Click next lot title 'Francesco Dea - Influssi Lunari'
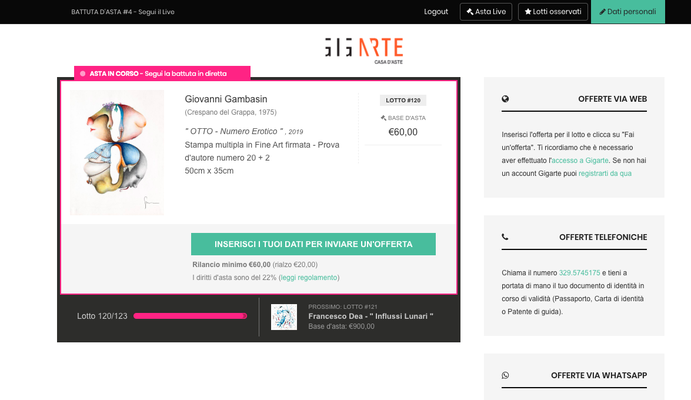This screenshot has width=691, height=400. click(371, 316)
